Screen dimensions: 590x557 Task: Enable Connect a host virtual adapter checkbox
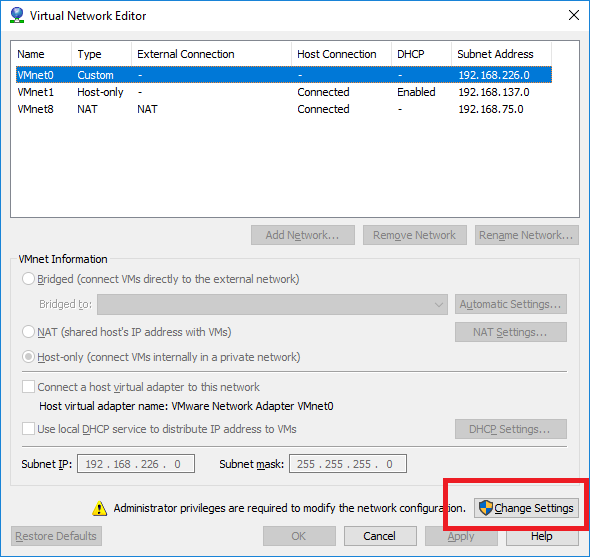tap(28, 387)
